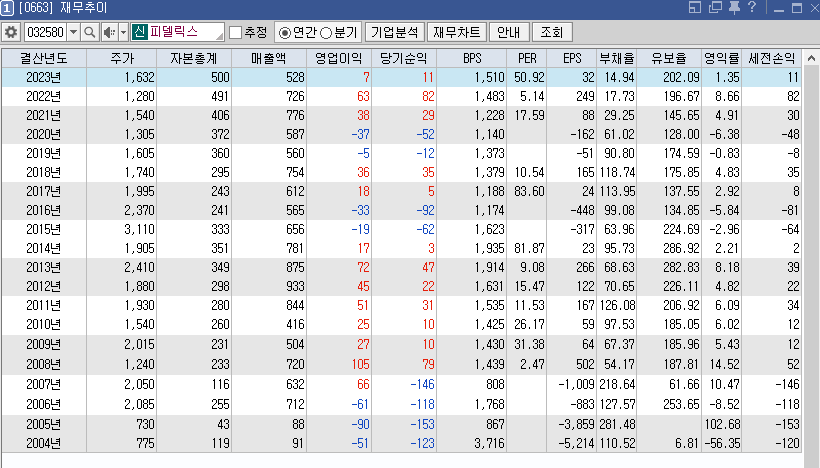Image resolution: width=820 pixels, height=468 pixels.
Task: Click the green 신 badge icon
Action: [x=139, y=32]
